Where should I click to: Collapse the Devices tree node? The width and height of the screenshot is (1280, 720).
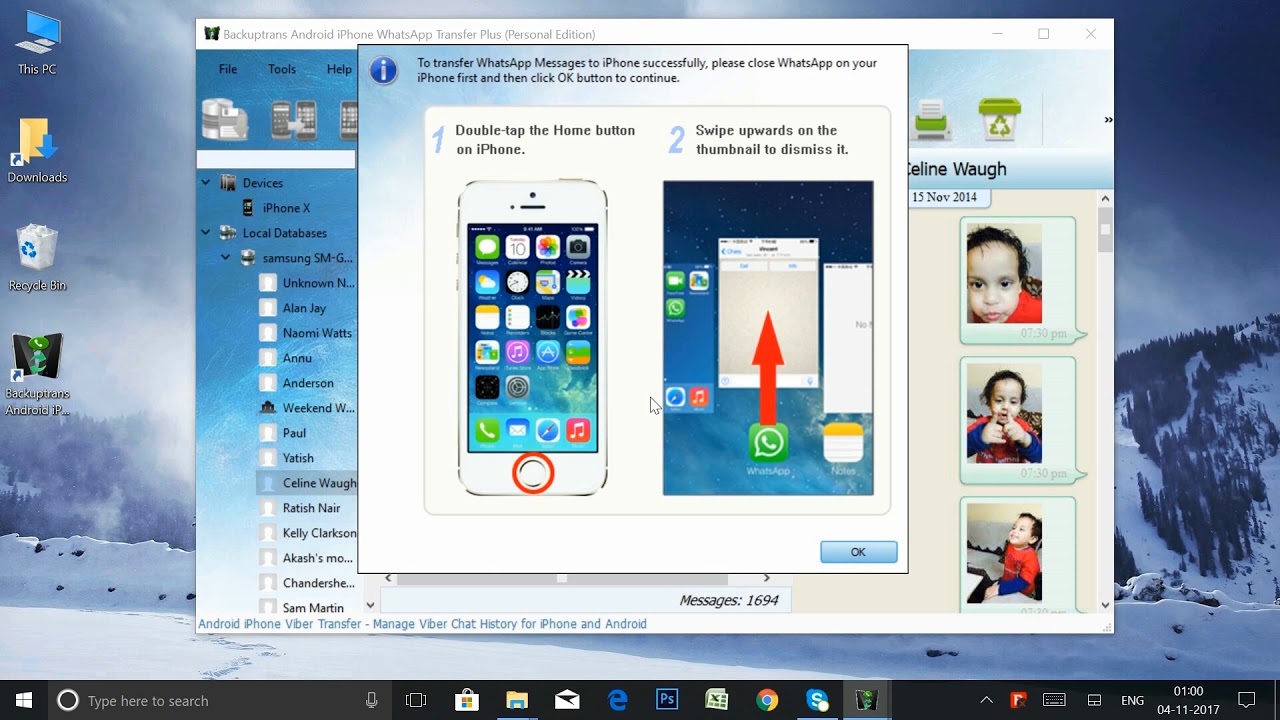[x=206, y=183]
